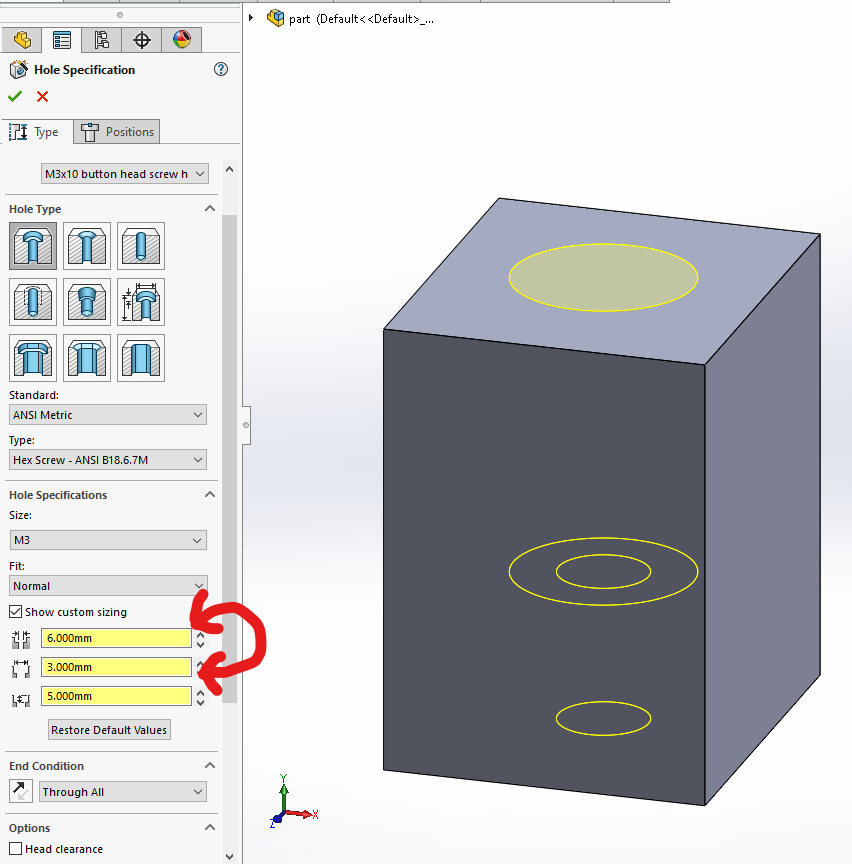
Task: Select the Legacy Hole type
Action: pyautogui.click(x=141, y=301)
